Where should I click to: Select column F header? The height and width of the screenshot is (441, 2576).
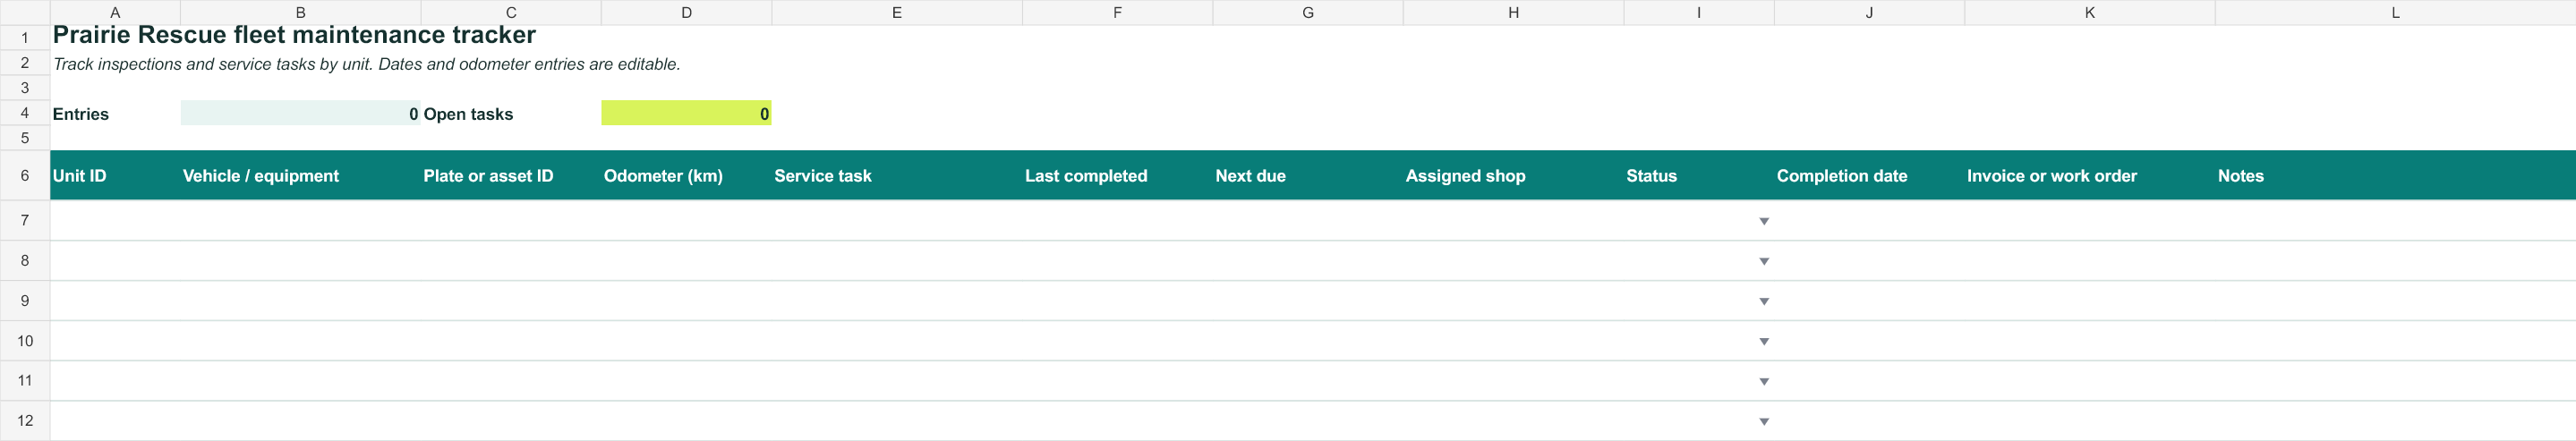(1117, 12)
